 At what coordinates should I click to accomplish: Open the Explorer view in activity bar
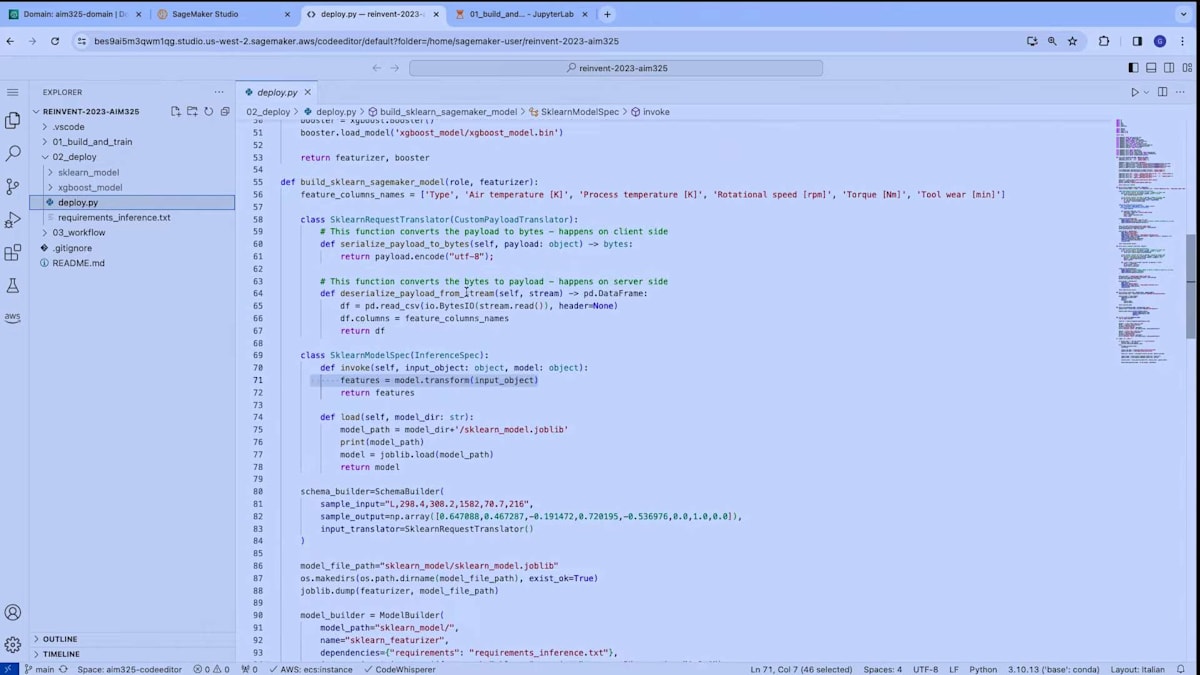(13, 121)
